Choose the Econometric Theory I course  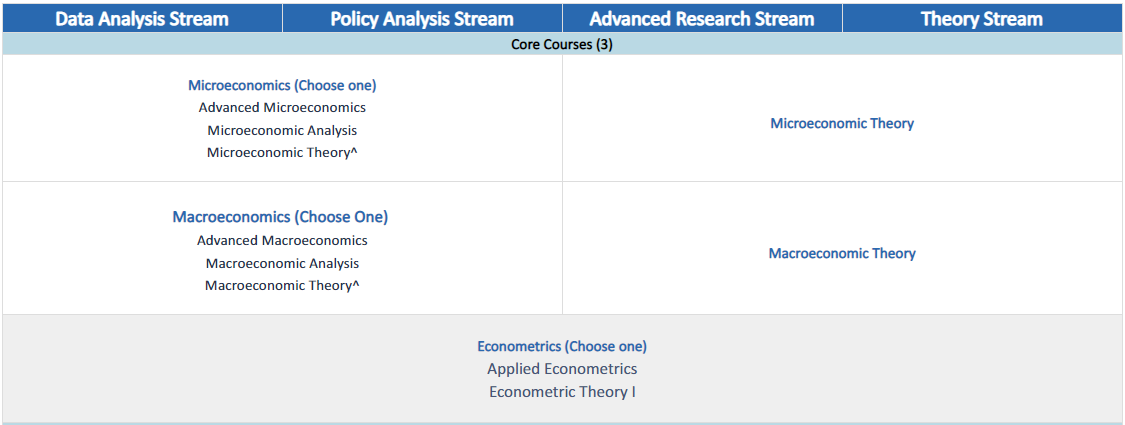(x=562, y=391)
